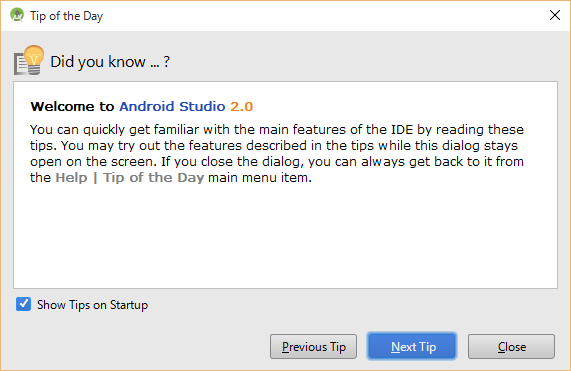
Task: Dismiss the dialog using the Close button
Action: coord(511,346)
